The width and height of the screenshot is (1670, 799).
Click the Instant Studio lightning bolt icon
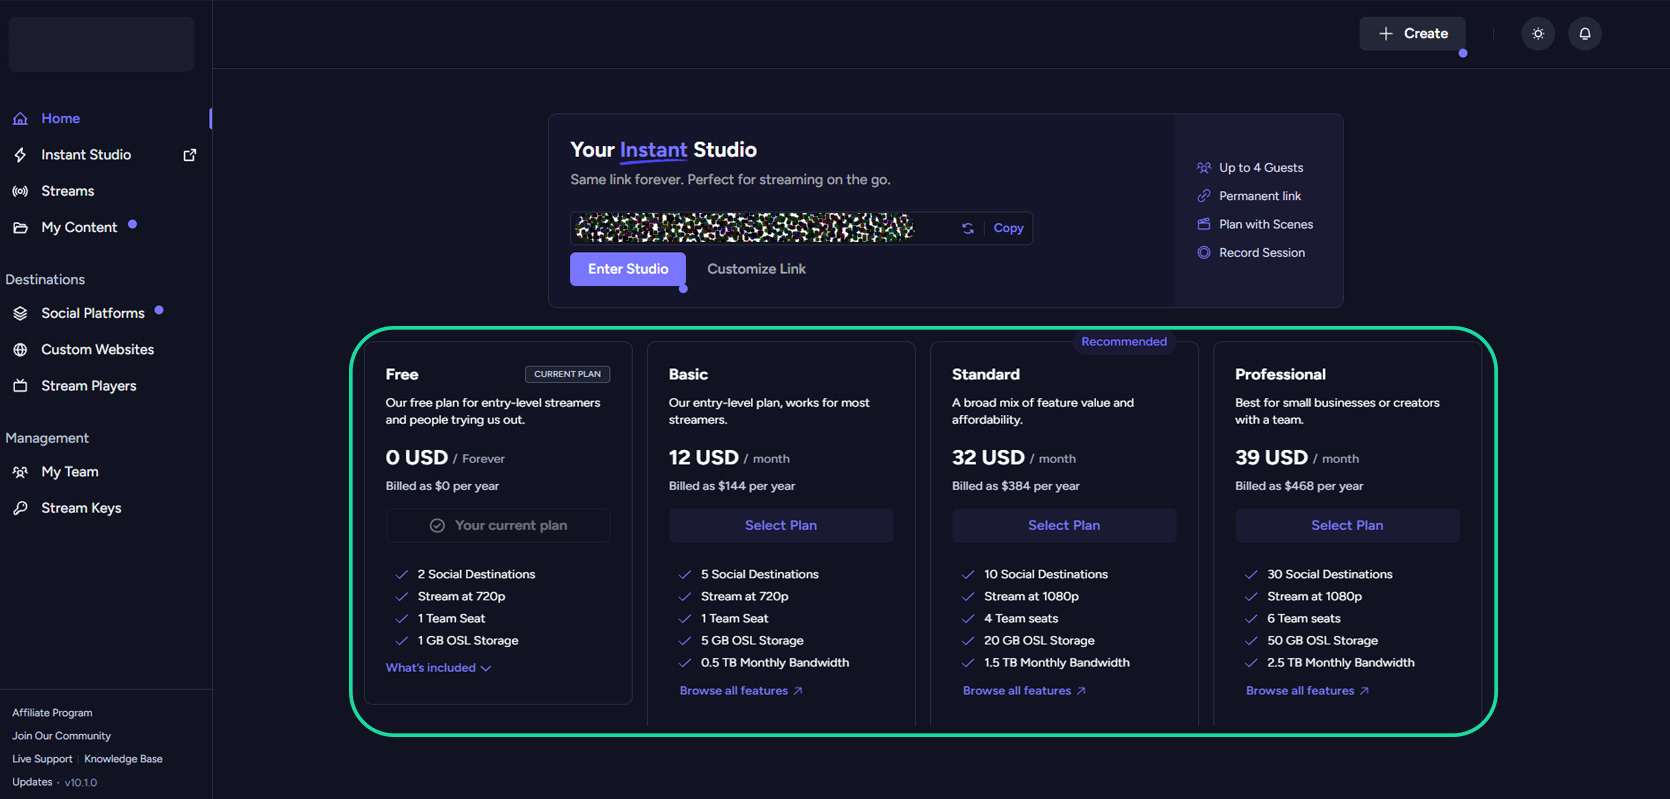tap(20, 155)
